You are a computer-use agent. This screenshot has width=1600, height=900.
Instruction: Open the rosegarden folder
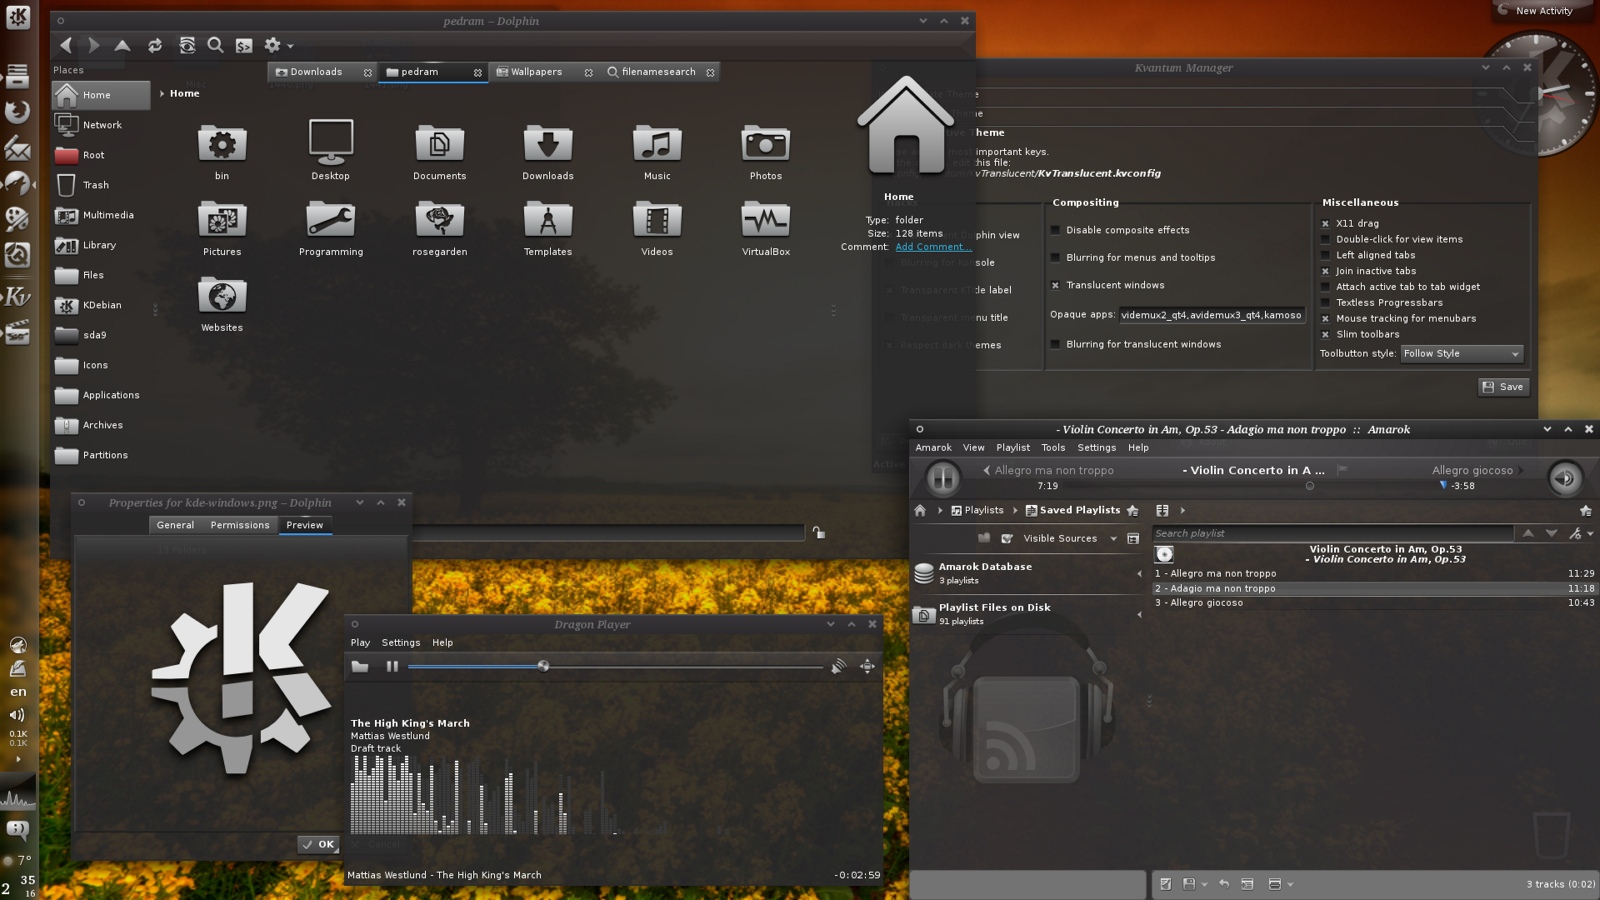click(440, 229)
